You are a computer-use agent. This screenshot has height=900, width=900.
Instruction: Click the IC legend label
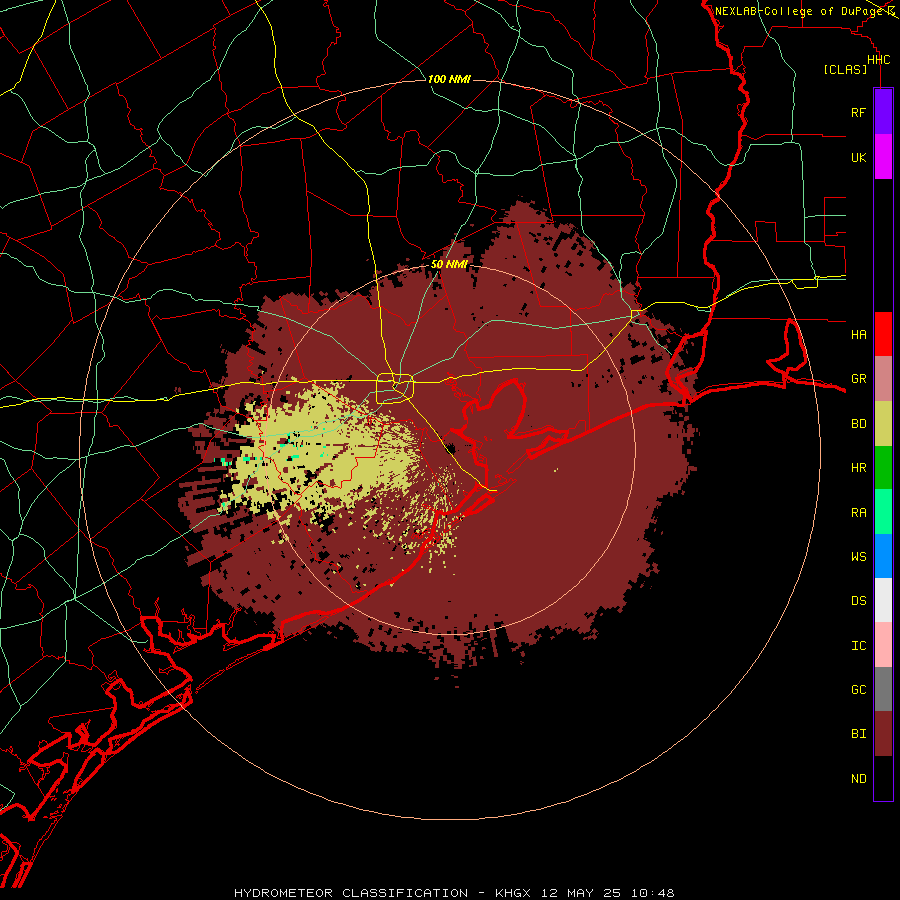point(858,646)
